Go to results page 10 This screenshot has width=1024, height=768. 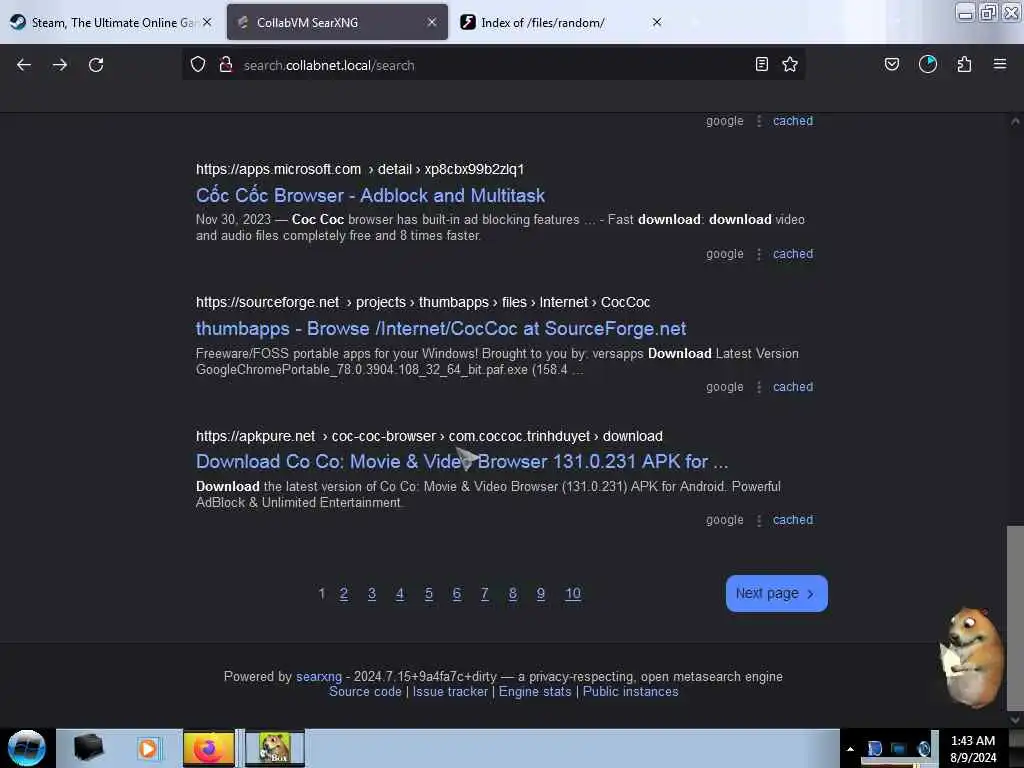(x=573, y=594)
